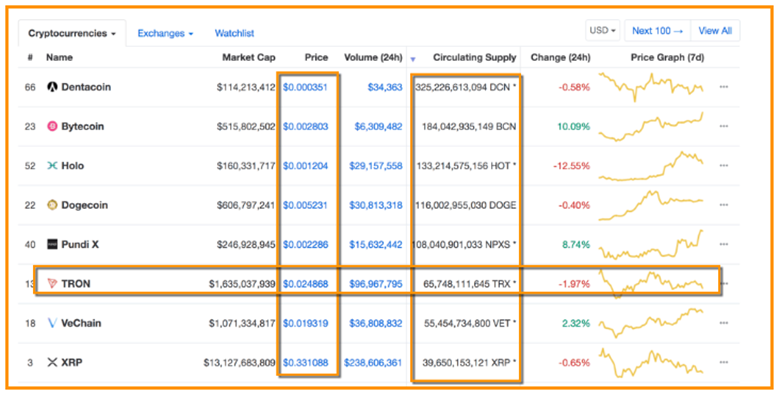Open the three-dot menu for Dentacoin row
This screenshot has height=396, width=780.
724,87
